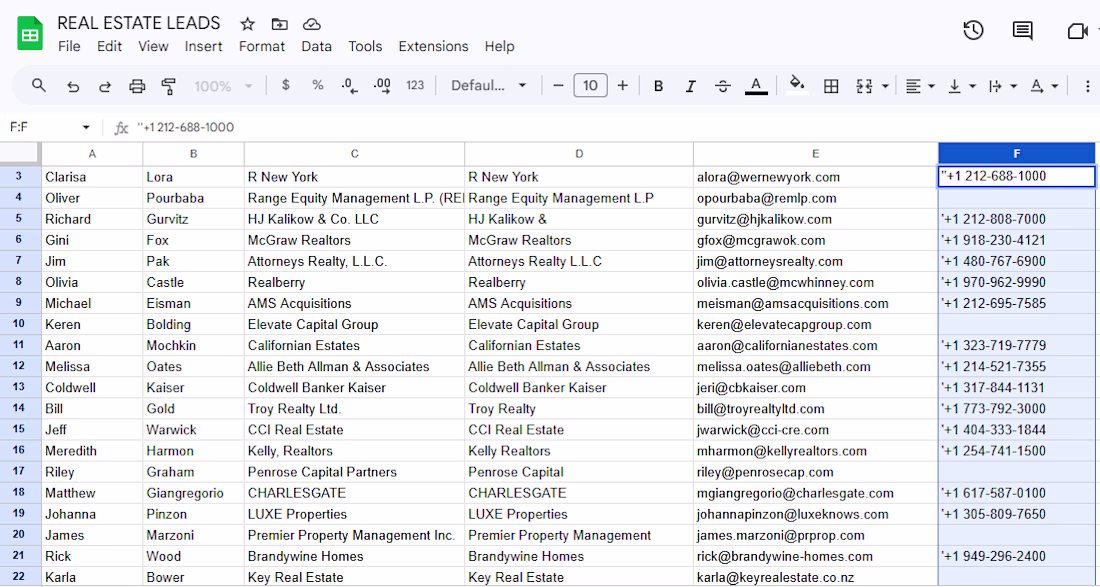Open more number formats 123

tap(415, 86)
